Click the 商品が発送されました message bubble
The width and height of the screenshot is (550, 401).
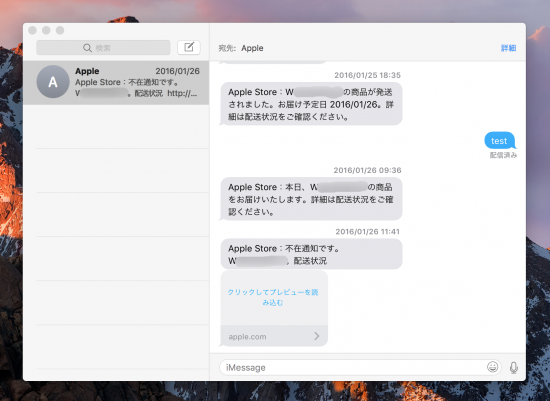tap(311, 104)
